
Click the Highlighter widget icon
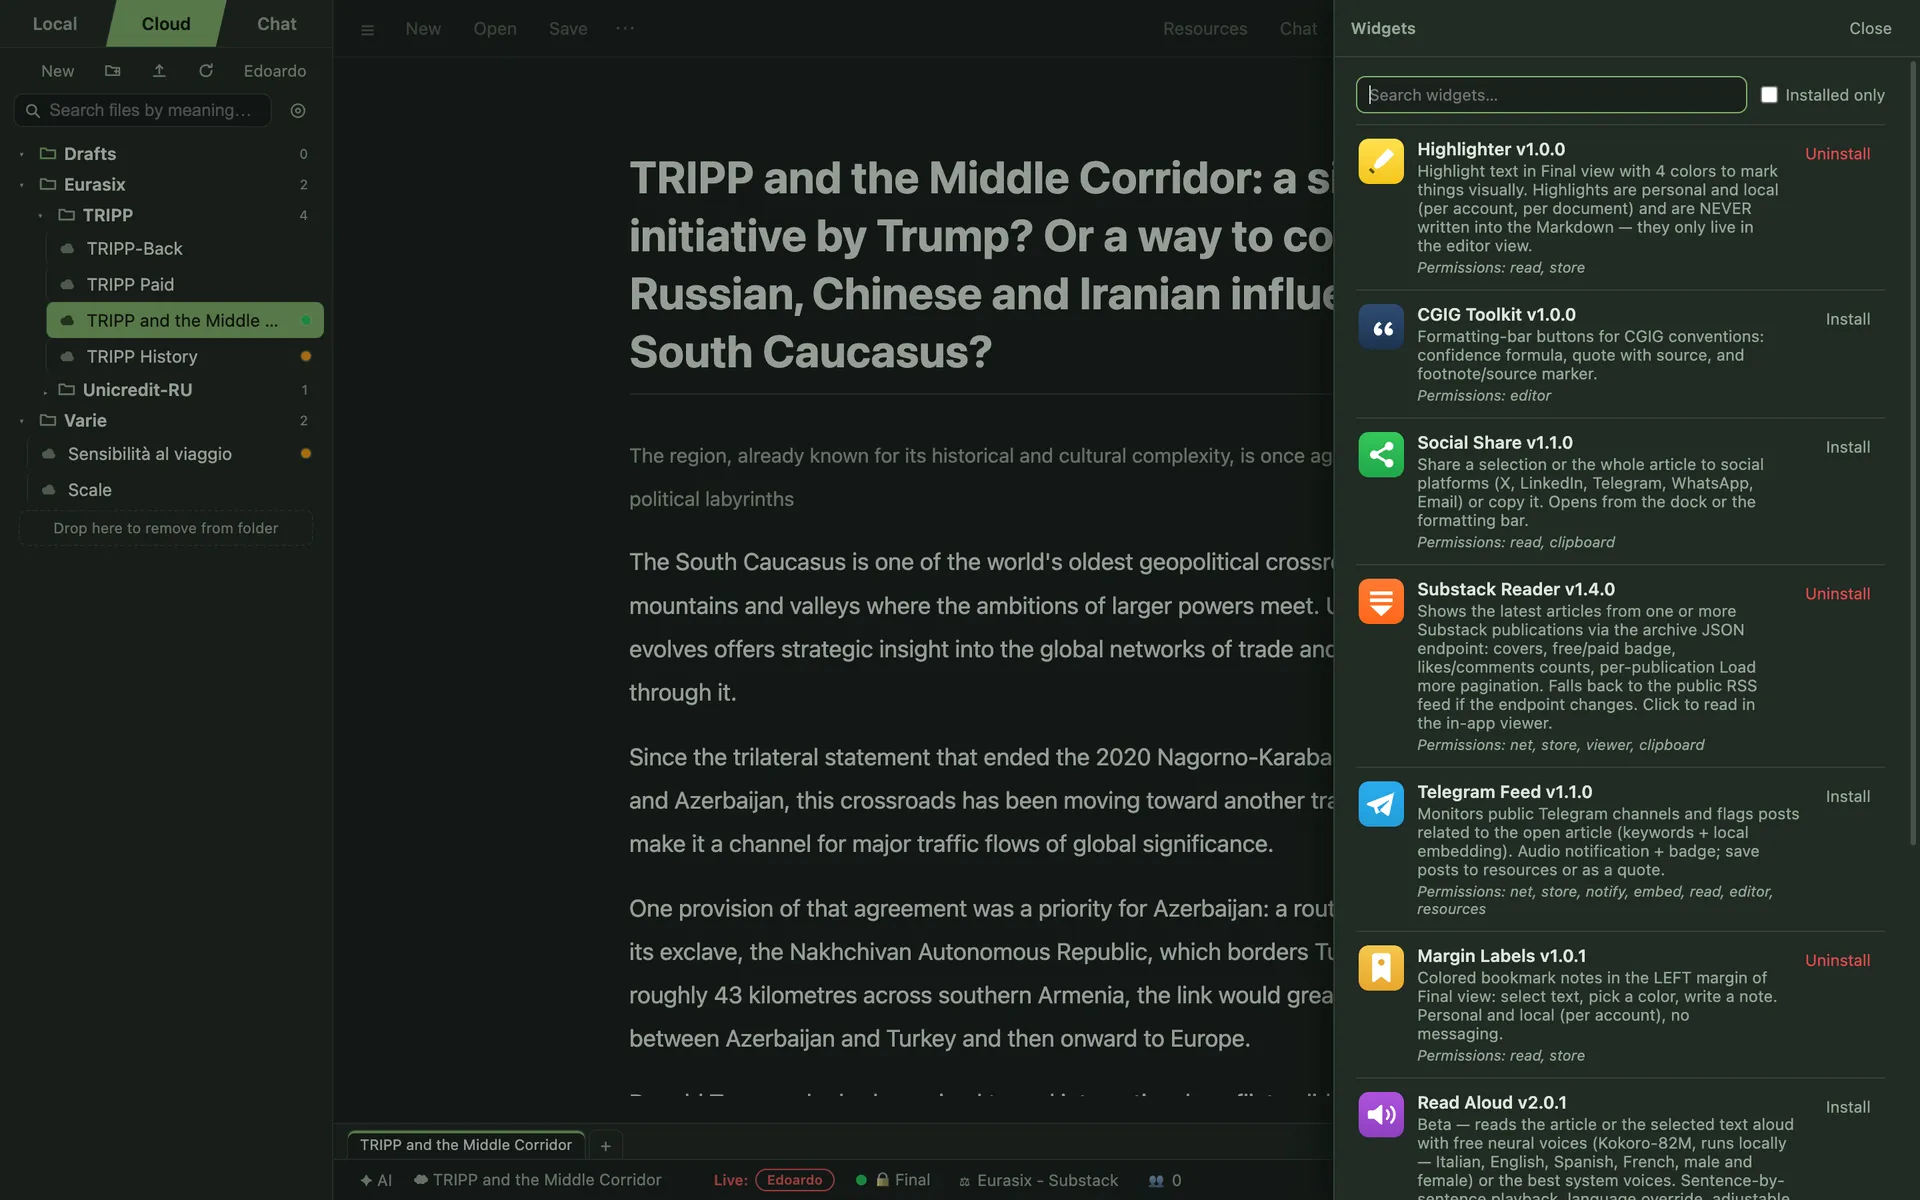pyautogui.click(x=1381, y=161)
